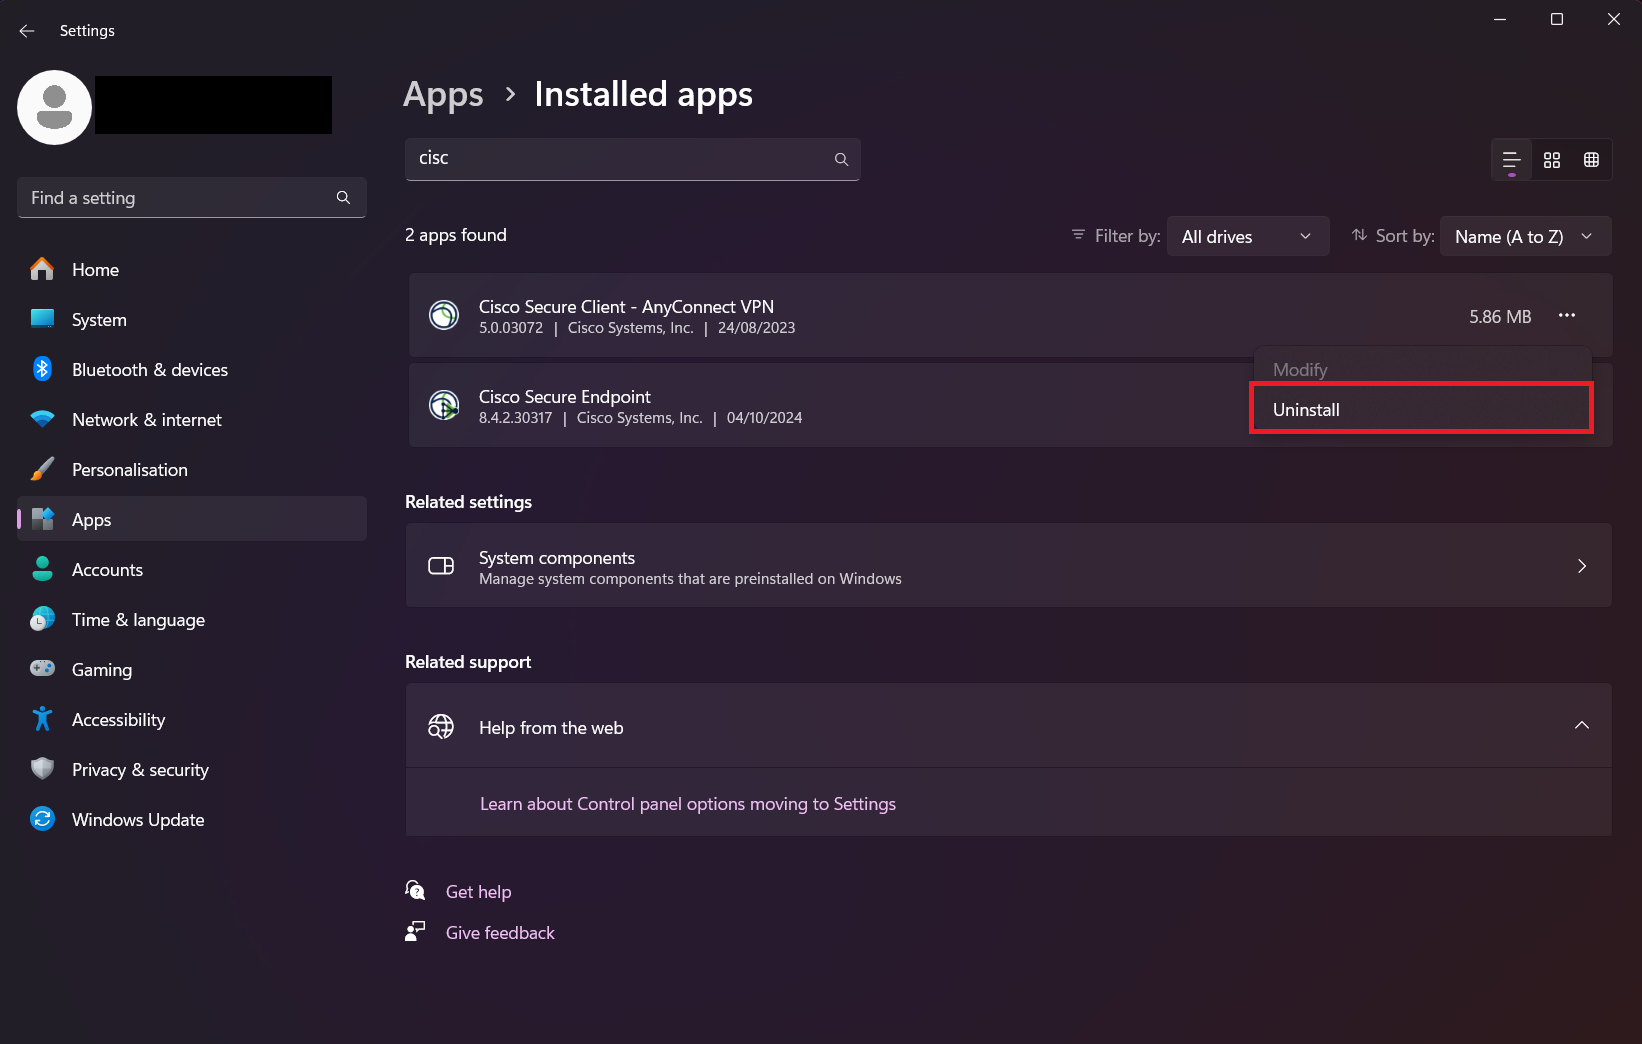
Task: Open Bluetooth & devices settings
Action: point(150,370)
